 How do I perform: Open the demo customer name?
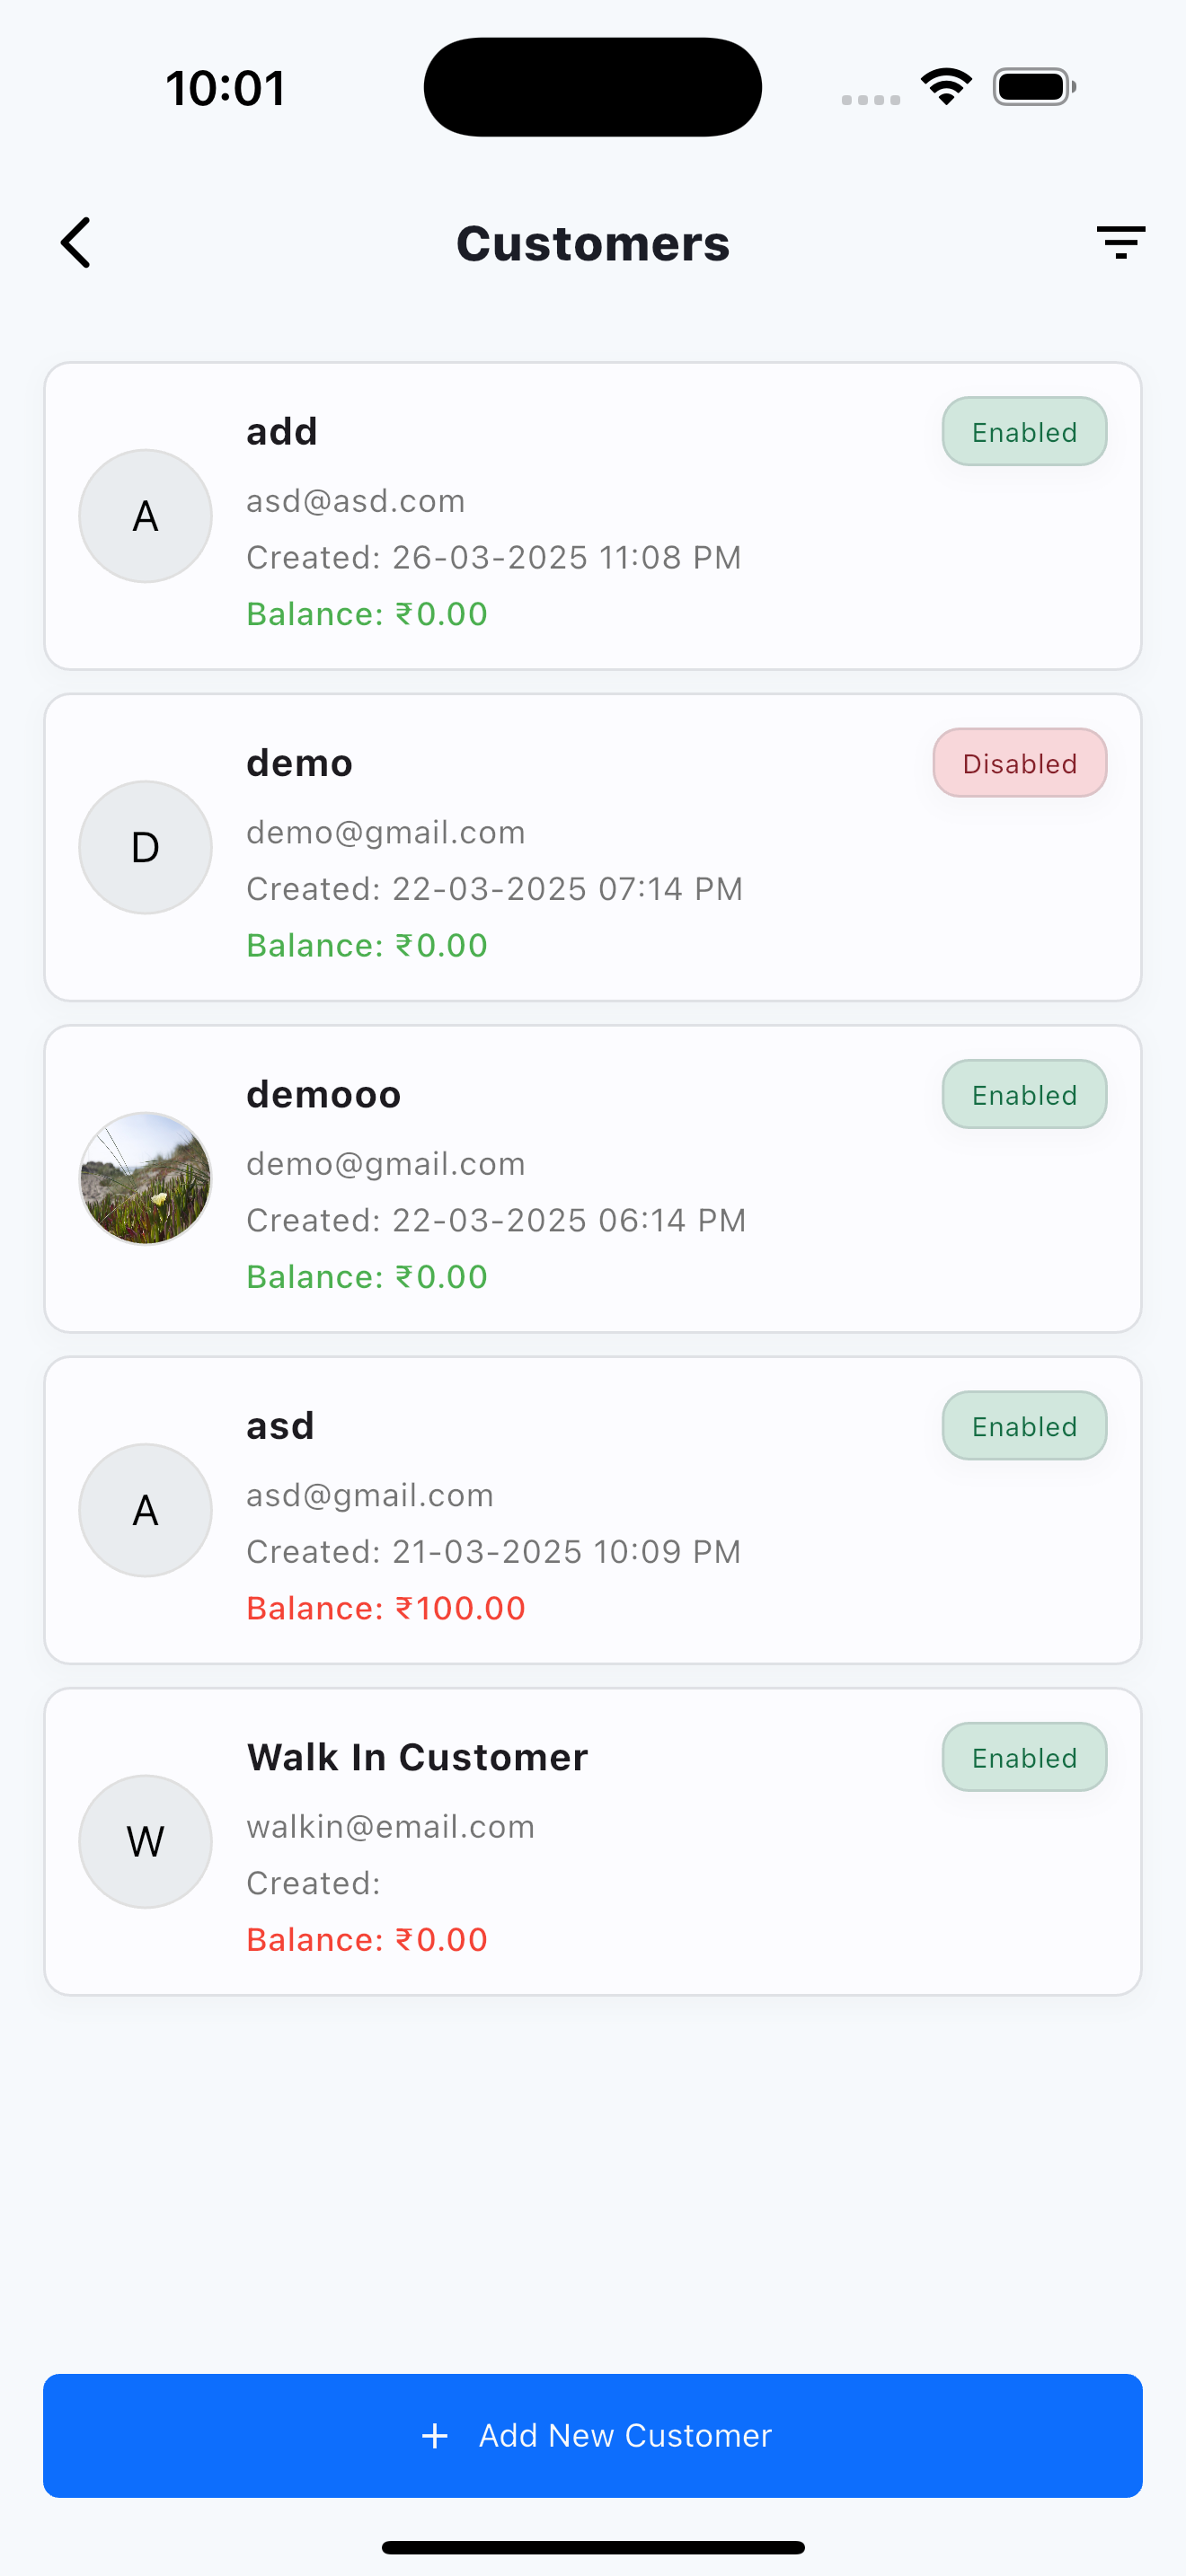[299, 763]
